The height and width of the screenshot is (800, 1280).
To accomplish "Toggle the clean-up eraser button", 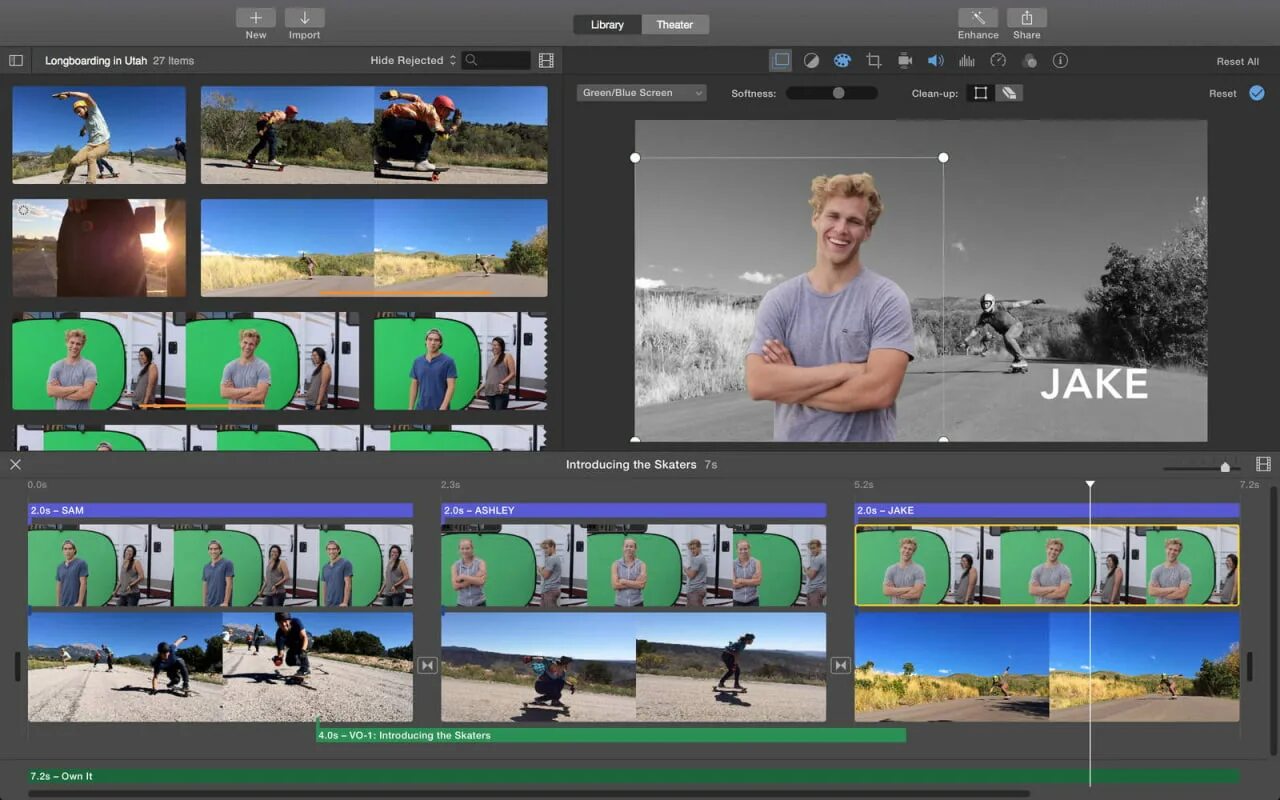I will 1009,93.
